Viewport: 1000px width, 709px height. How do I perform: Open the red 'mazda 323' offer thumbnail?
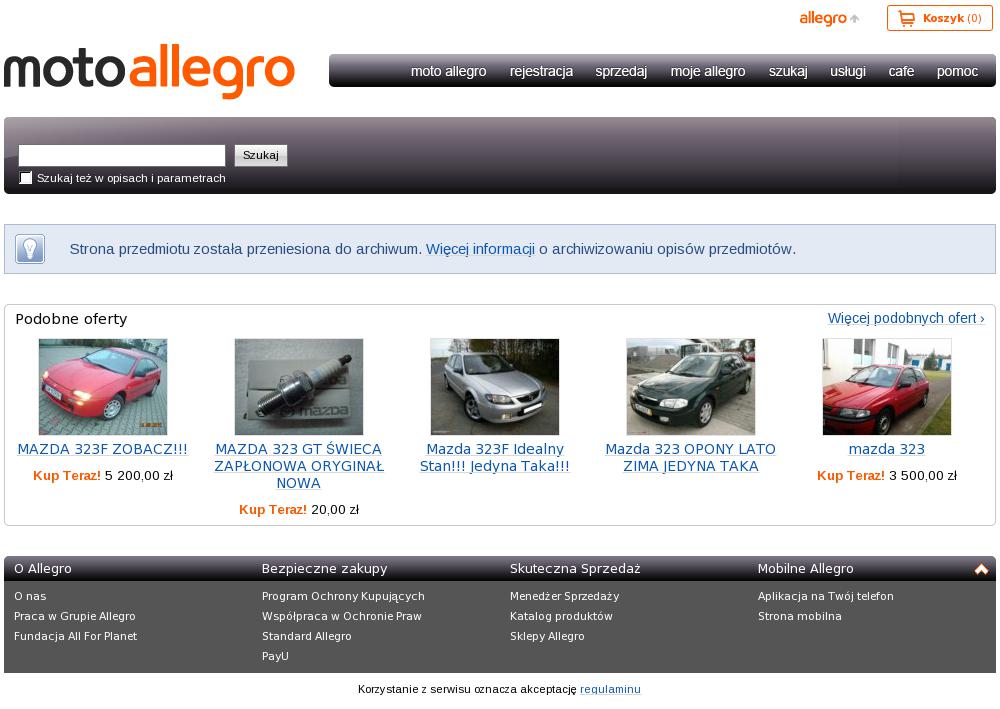(x=886, y=387)
